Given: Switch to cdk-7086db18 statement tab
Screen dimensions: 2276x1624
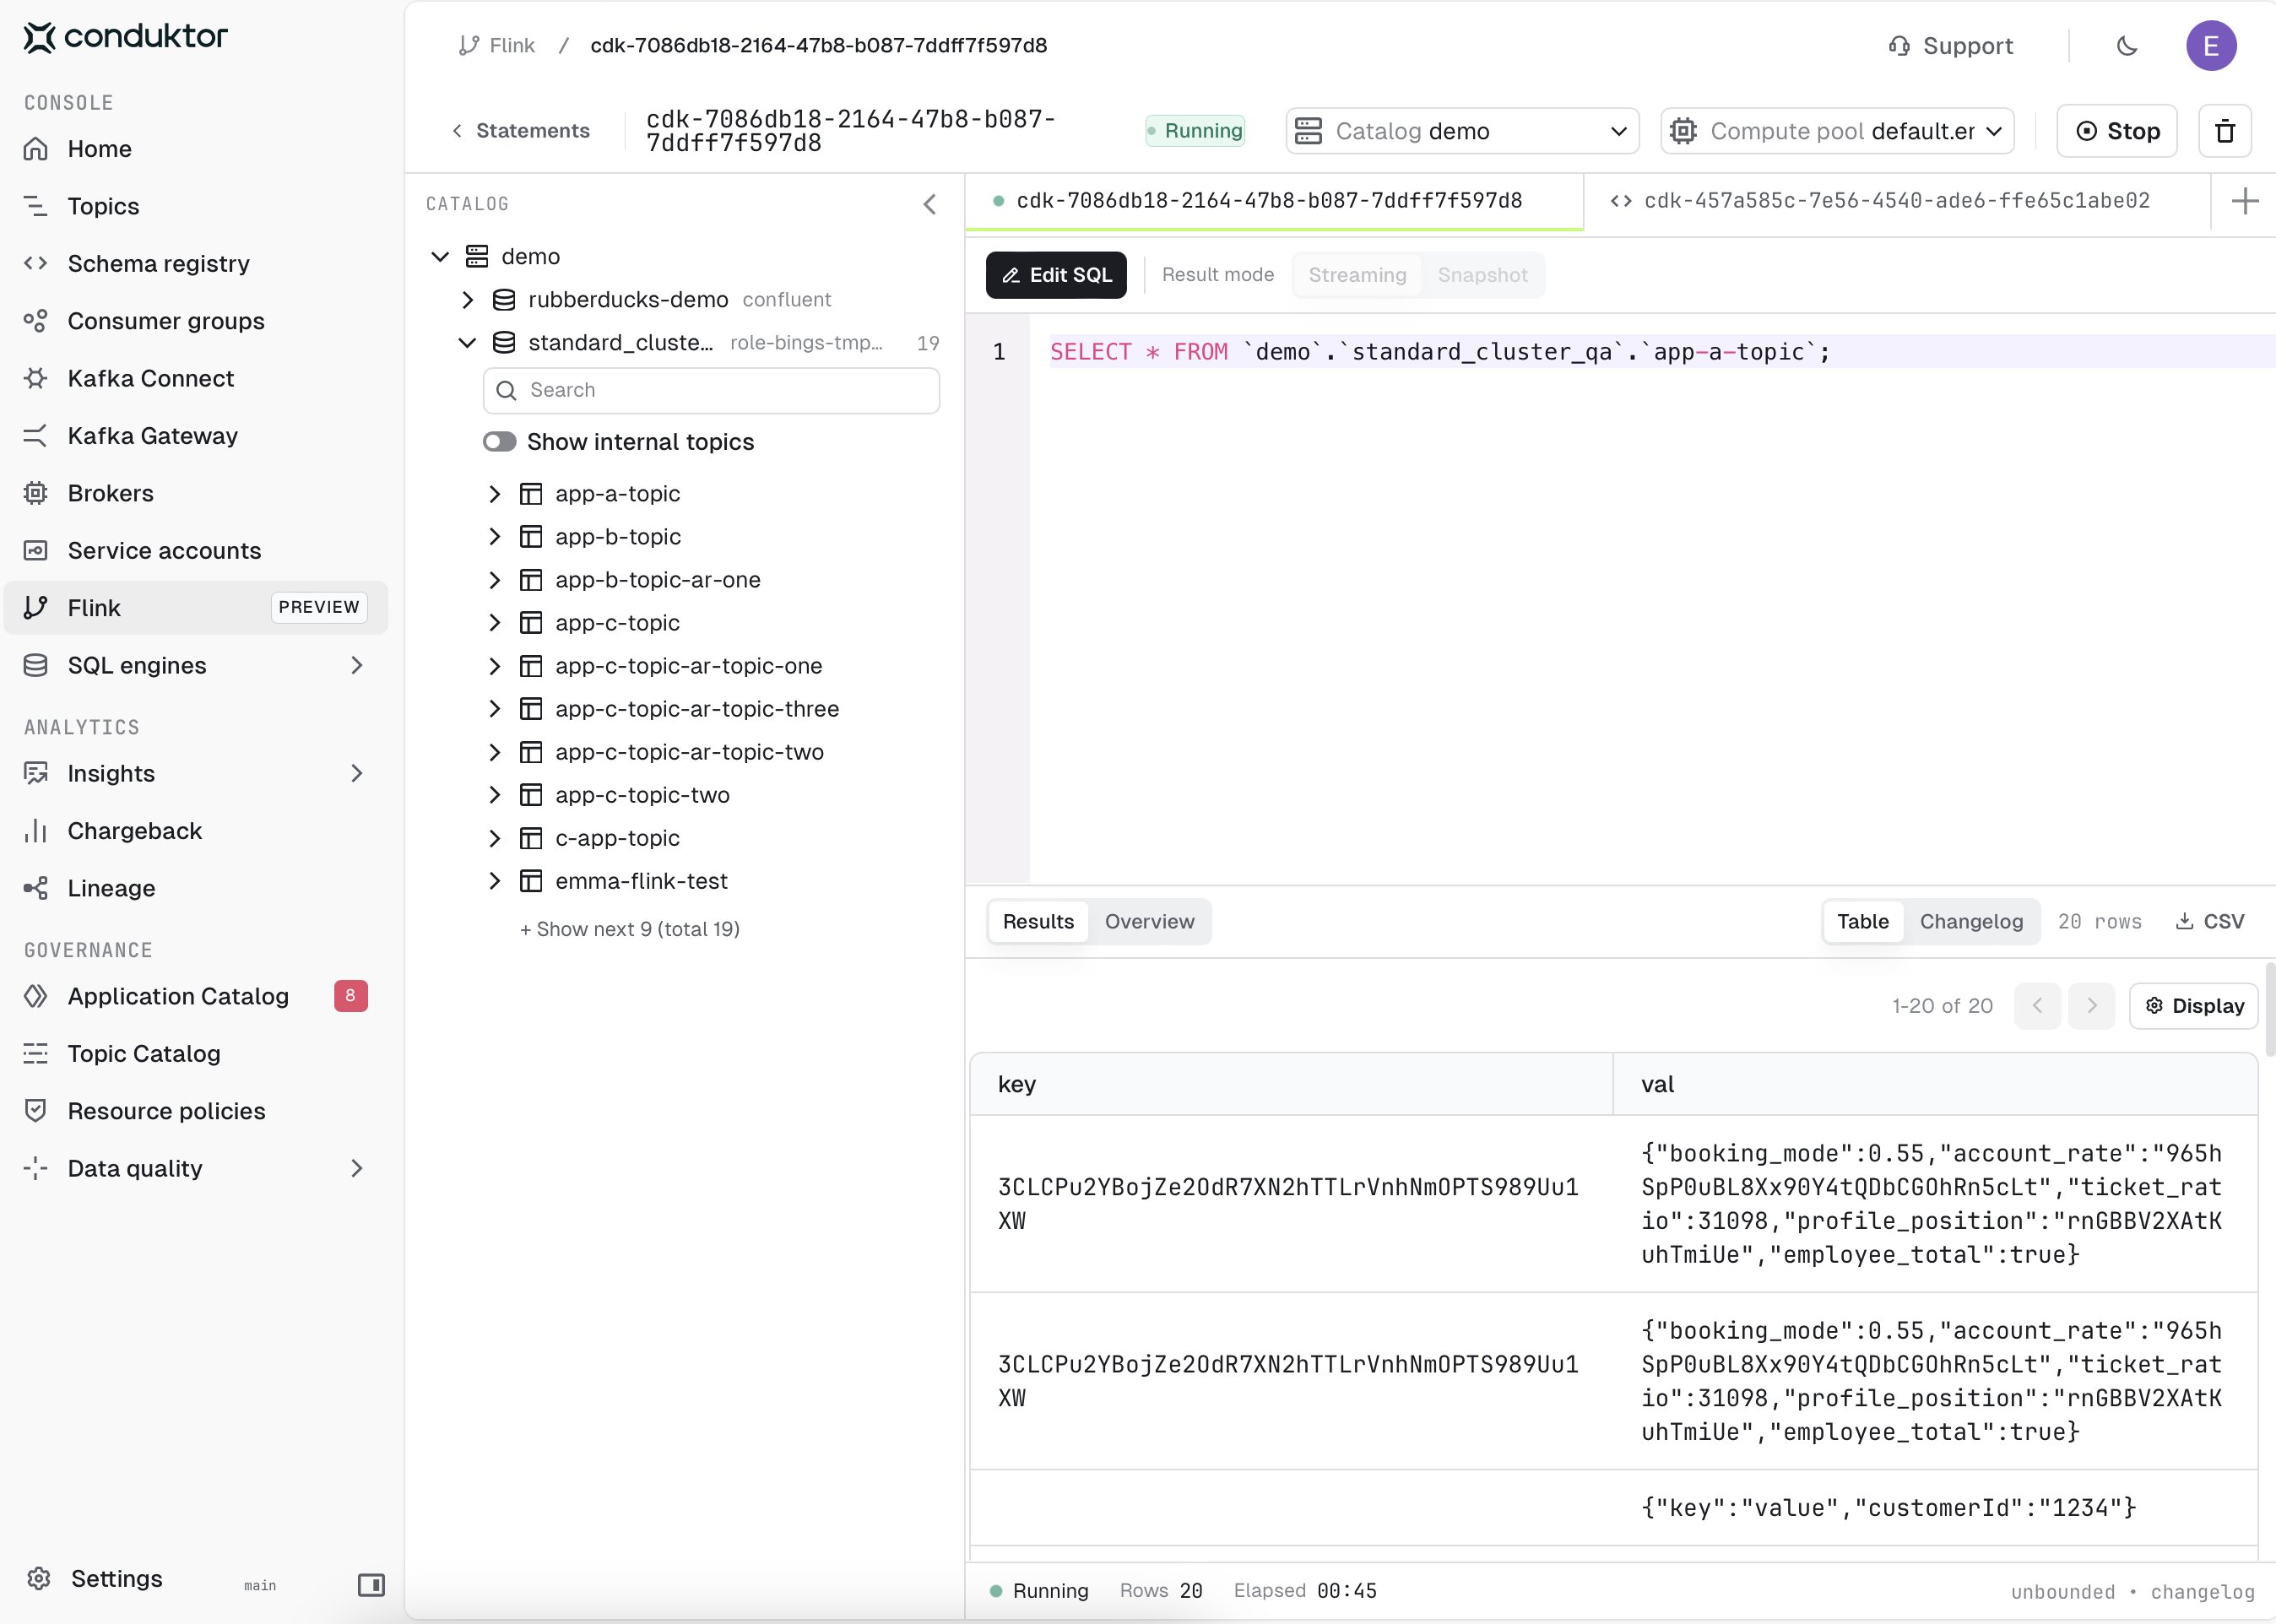Looking at the screenshot, I should click(1274, 202).
